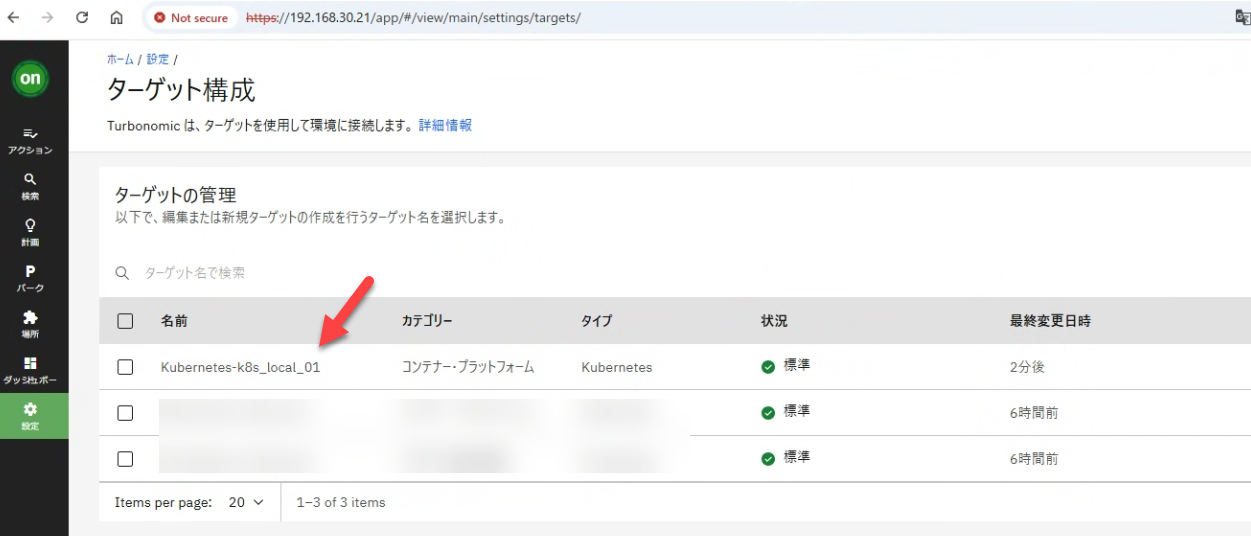1251x536 pixels.
Task: Click the 1–3 of 3 items text
Action: tap(341, 502)
